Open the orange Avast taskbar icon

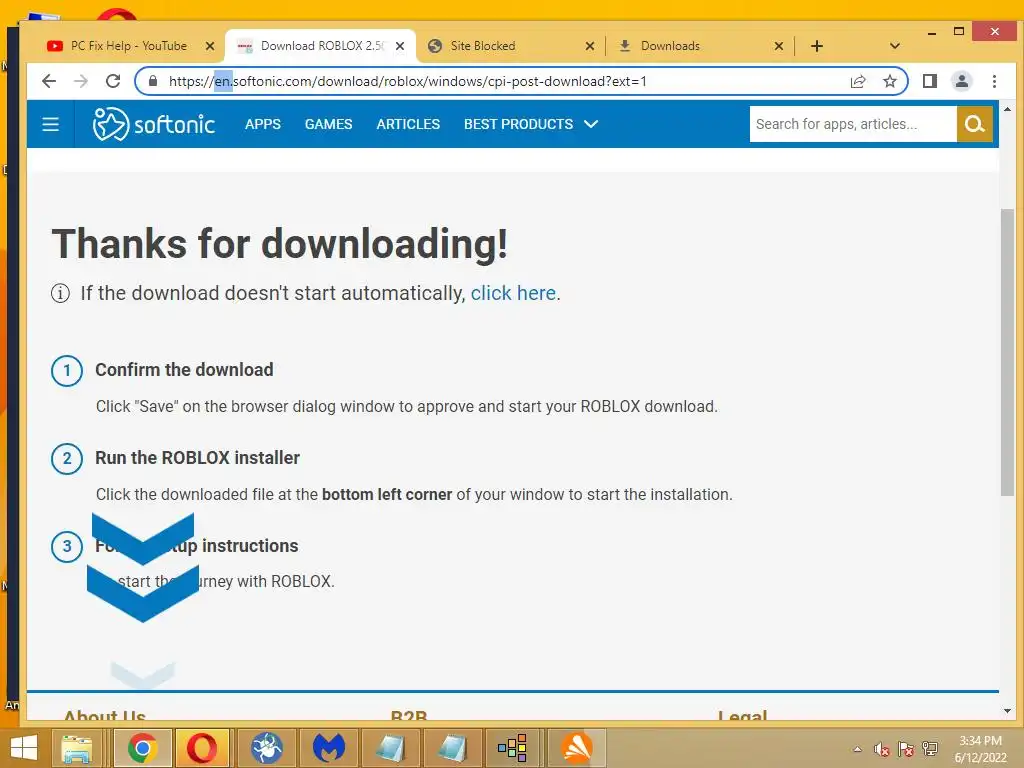pyautogui.click(x=577, y=748)
